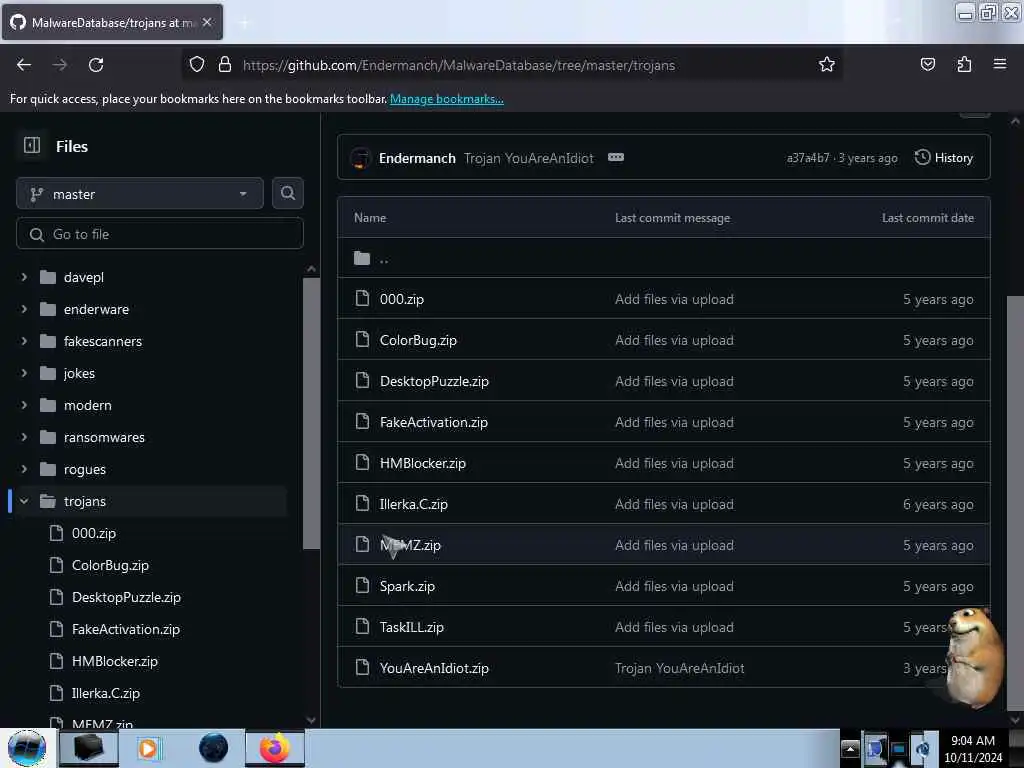Collapse the file tree side panel icon
This screenshot has height=768, width=1024.
pyautogui.click(x=32, y=146)
